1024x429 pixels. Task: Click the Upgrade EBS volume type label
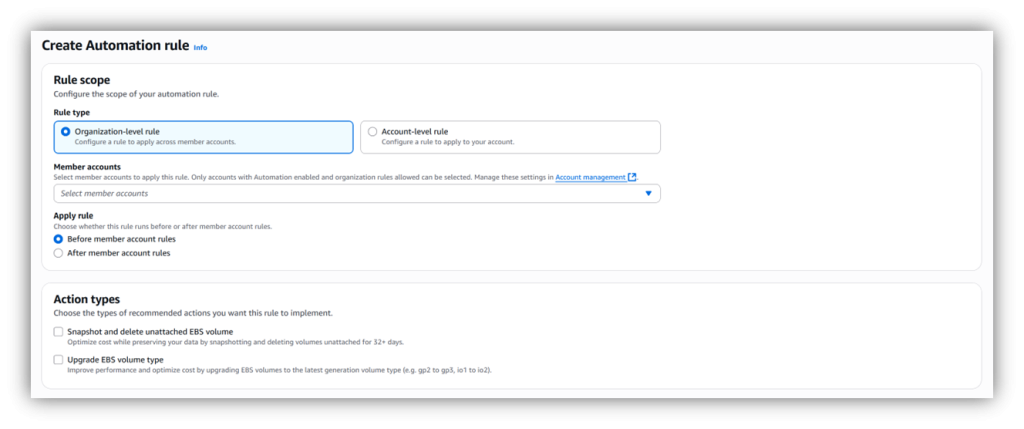[115, 359]
